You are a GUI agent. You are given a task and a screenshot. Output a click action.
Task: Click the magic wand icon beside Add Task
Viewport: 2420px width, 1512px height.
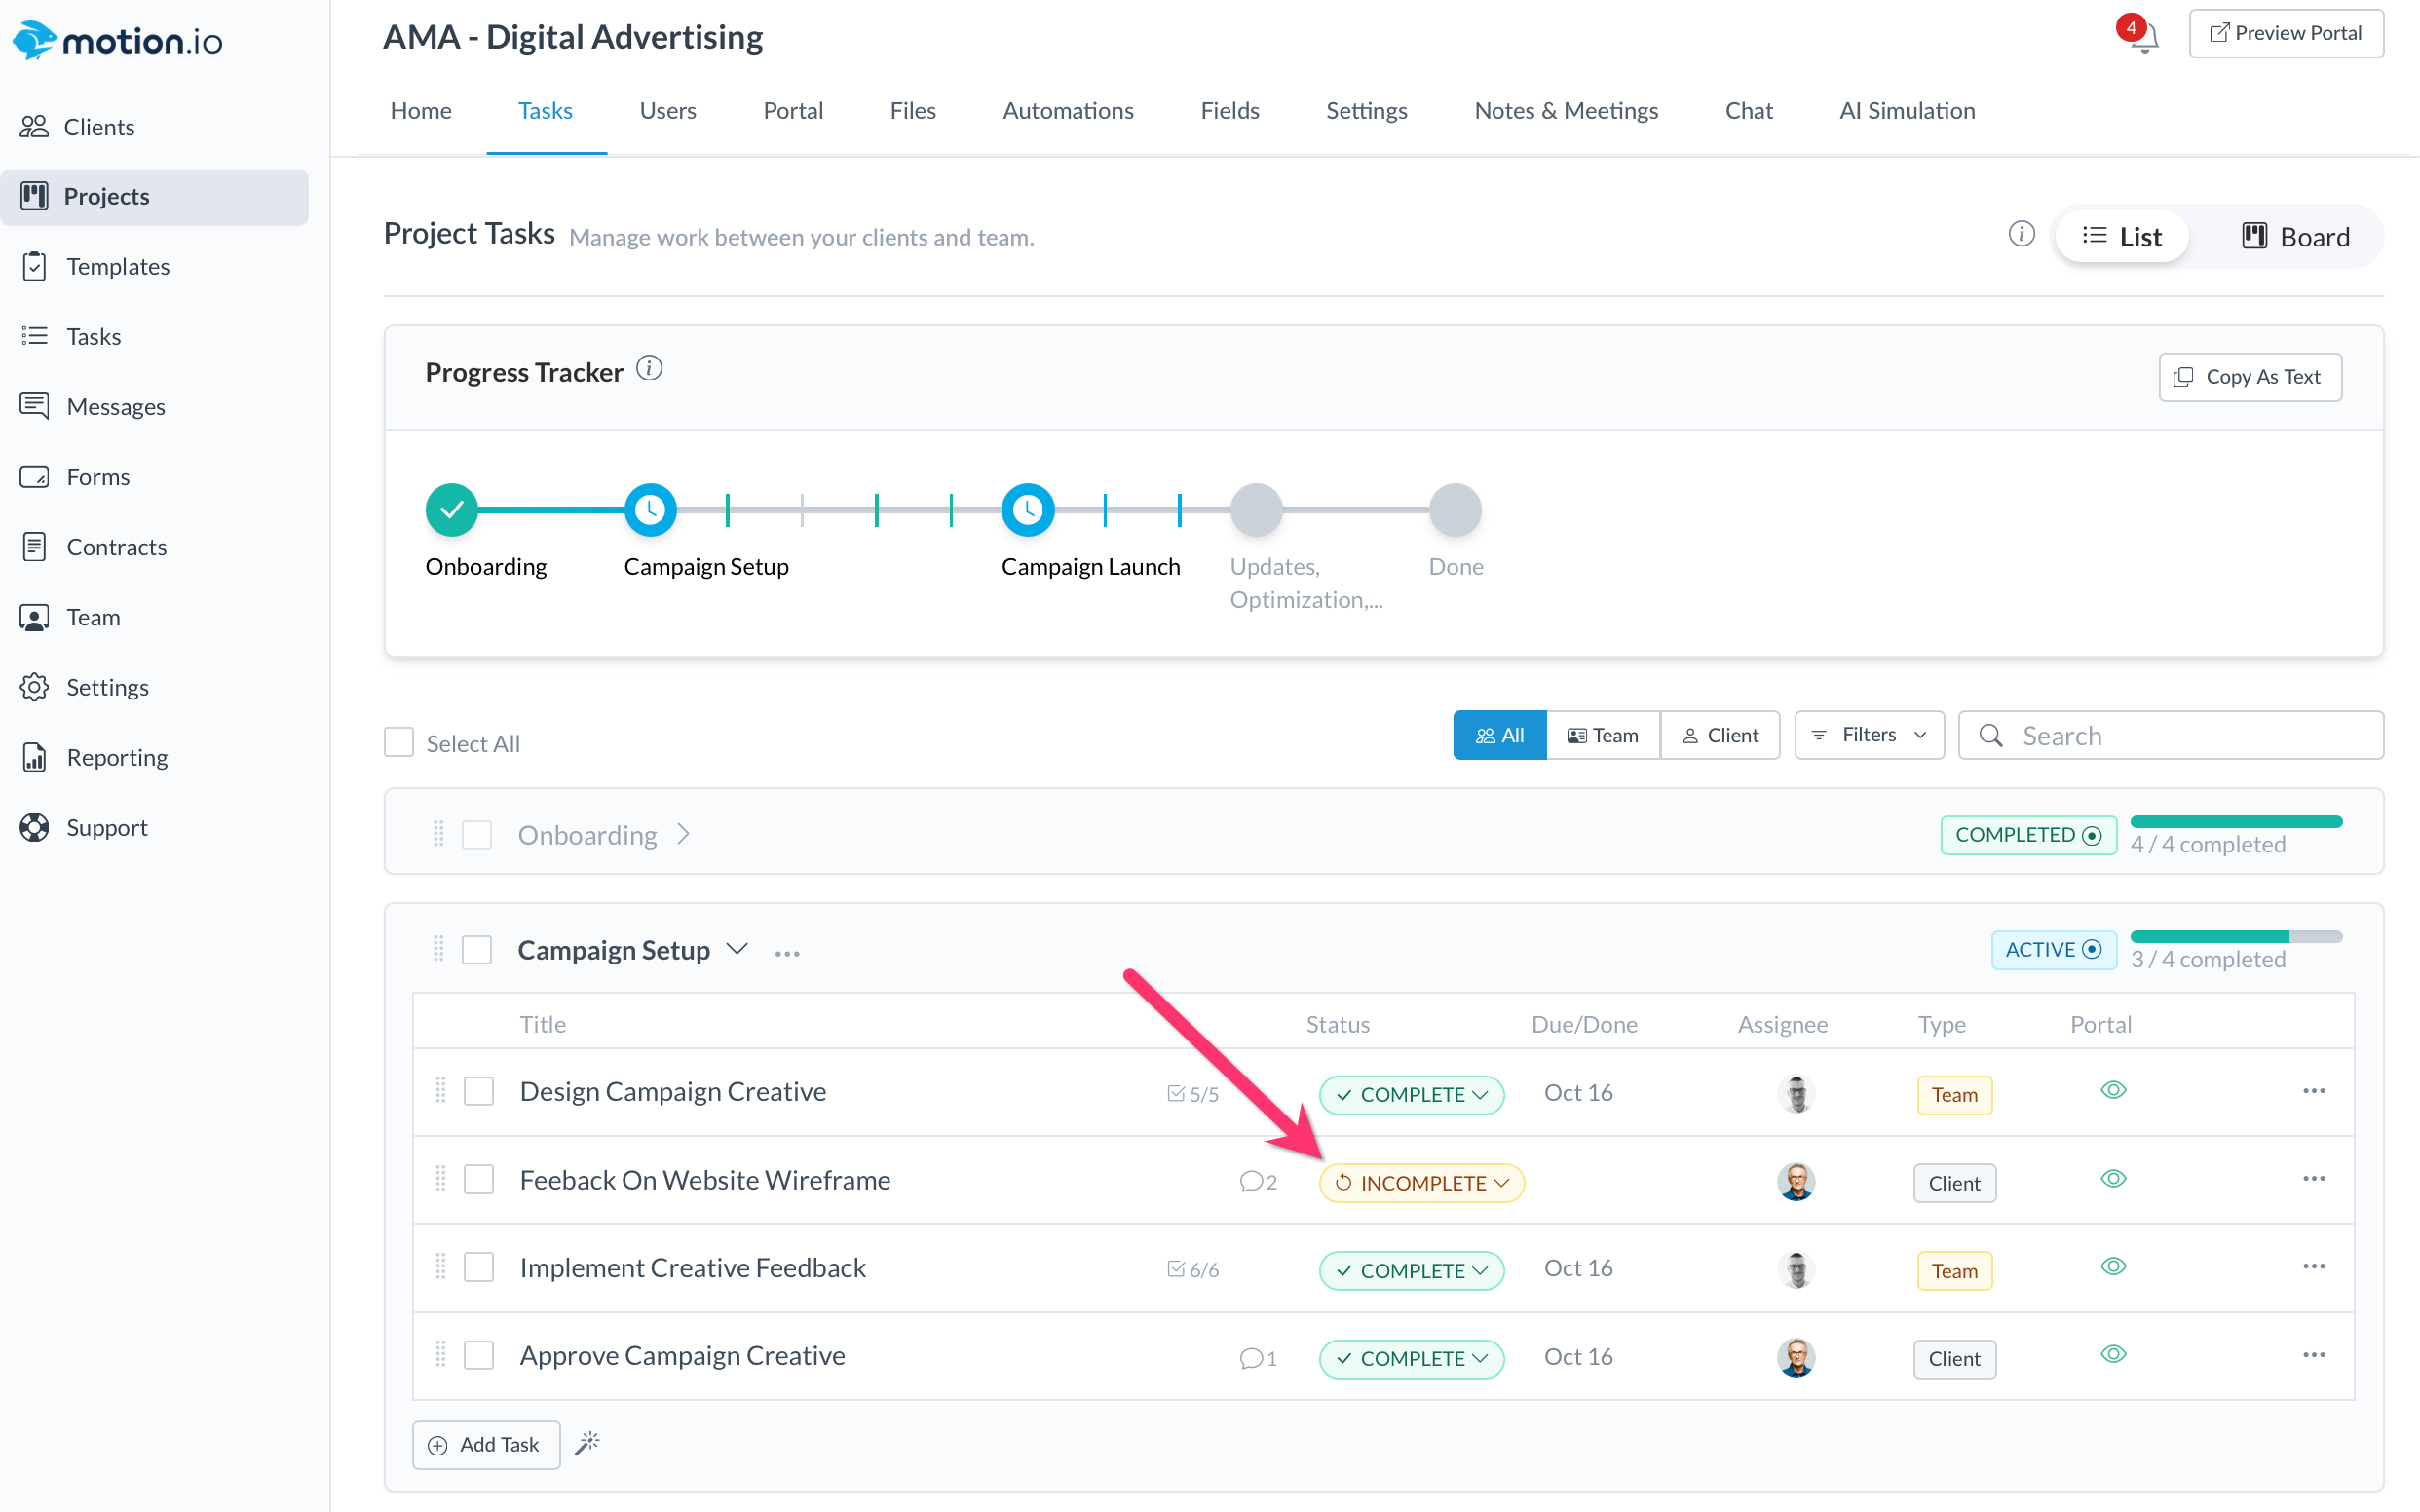pos(587,1443)
